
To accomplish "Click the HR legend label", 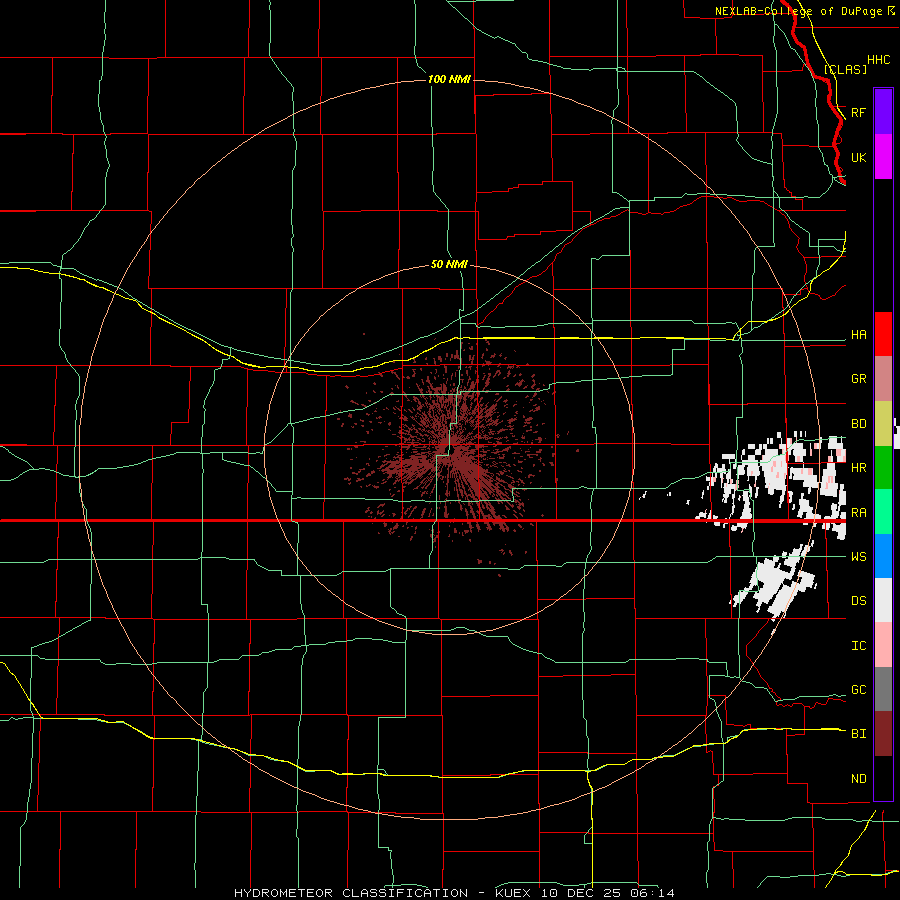I will (858, 468).
